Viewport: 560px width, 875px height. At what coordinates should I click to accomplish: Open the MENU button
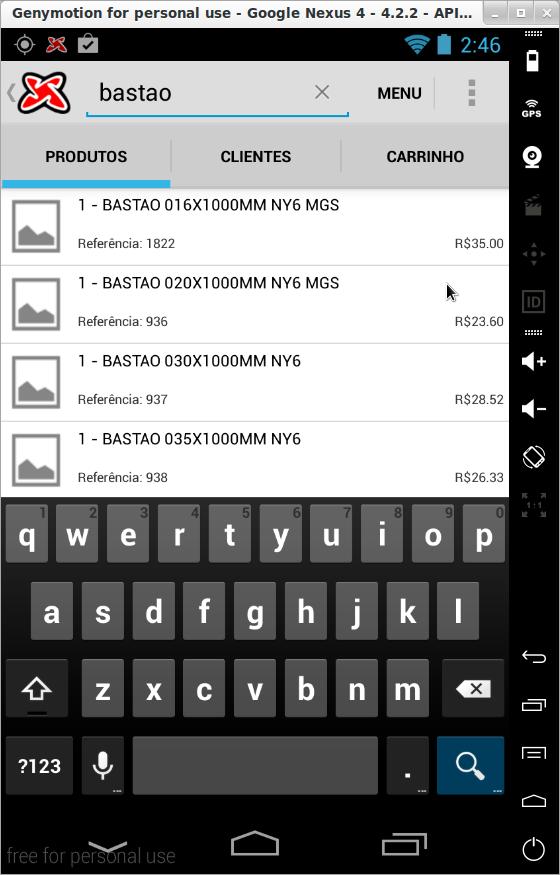(399, 93)
